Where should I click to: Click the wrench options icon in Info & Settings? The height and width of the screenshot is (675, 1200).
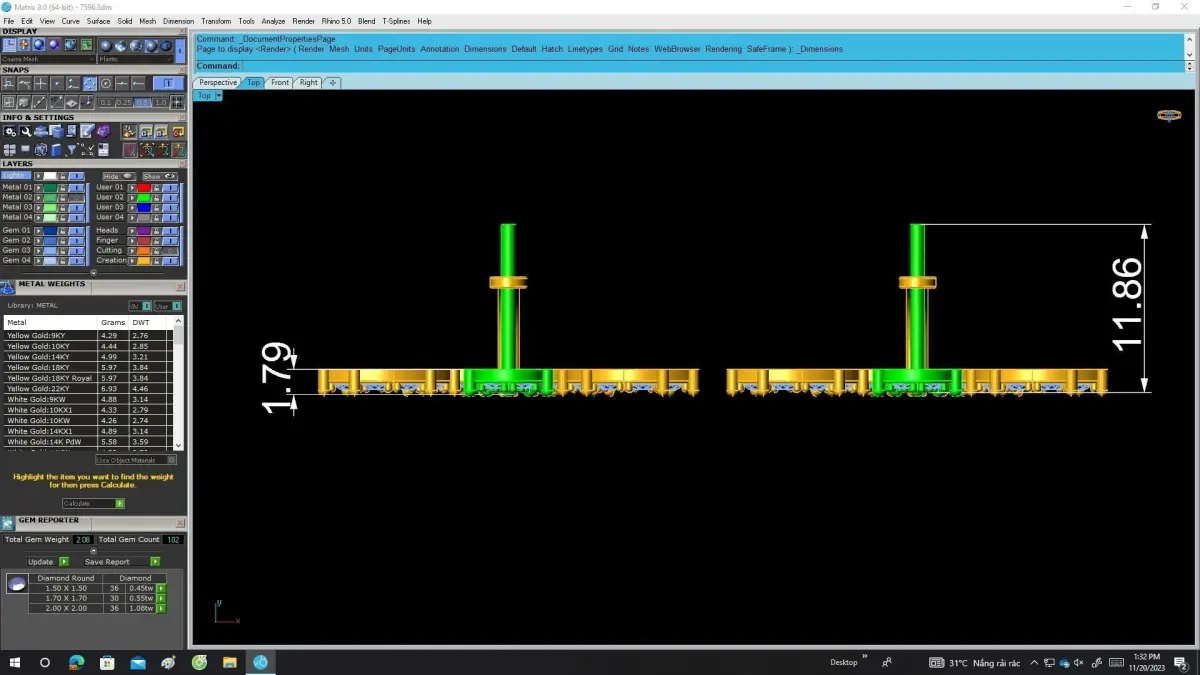26,130
